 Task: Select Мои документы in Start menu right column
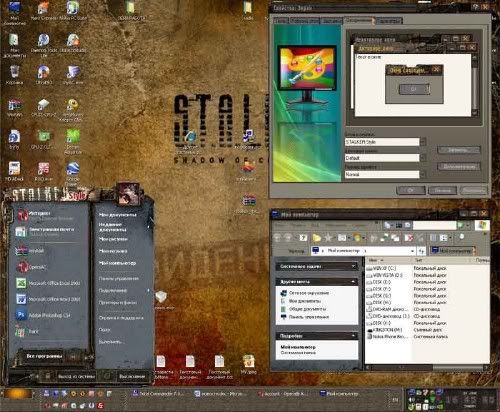coord(118,215)
